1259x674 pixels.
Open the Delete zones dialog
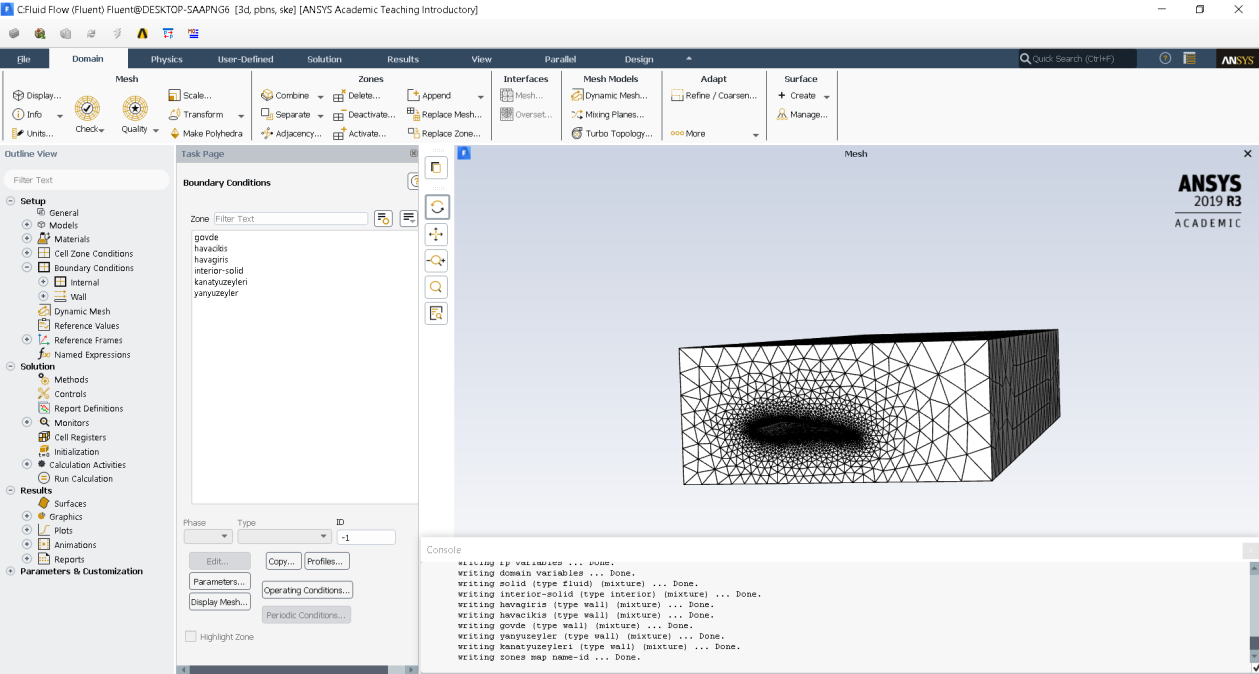click(x=357, y=96)
